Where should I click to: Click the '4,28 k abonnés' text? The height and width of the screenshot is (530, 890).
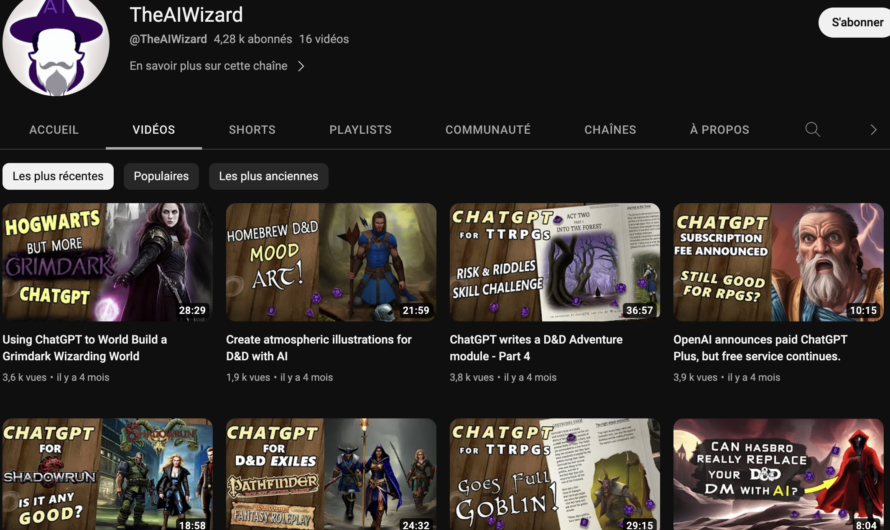[253, 39]
